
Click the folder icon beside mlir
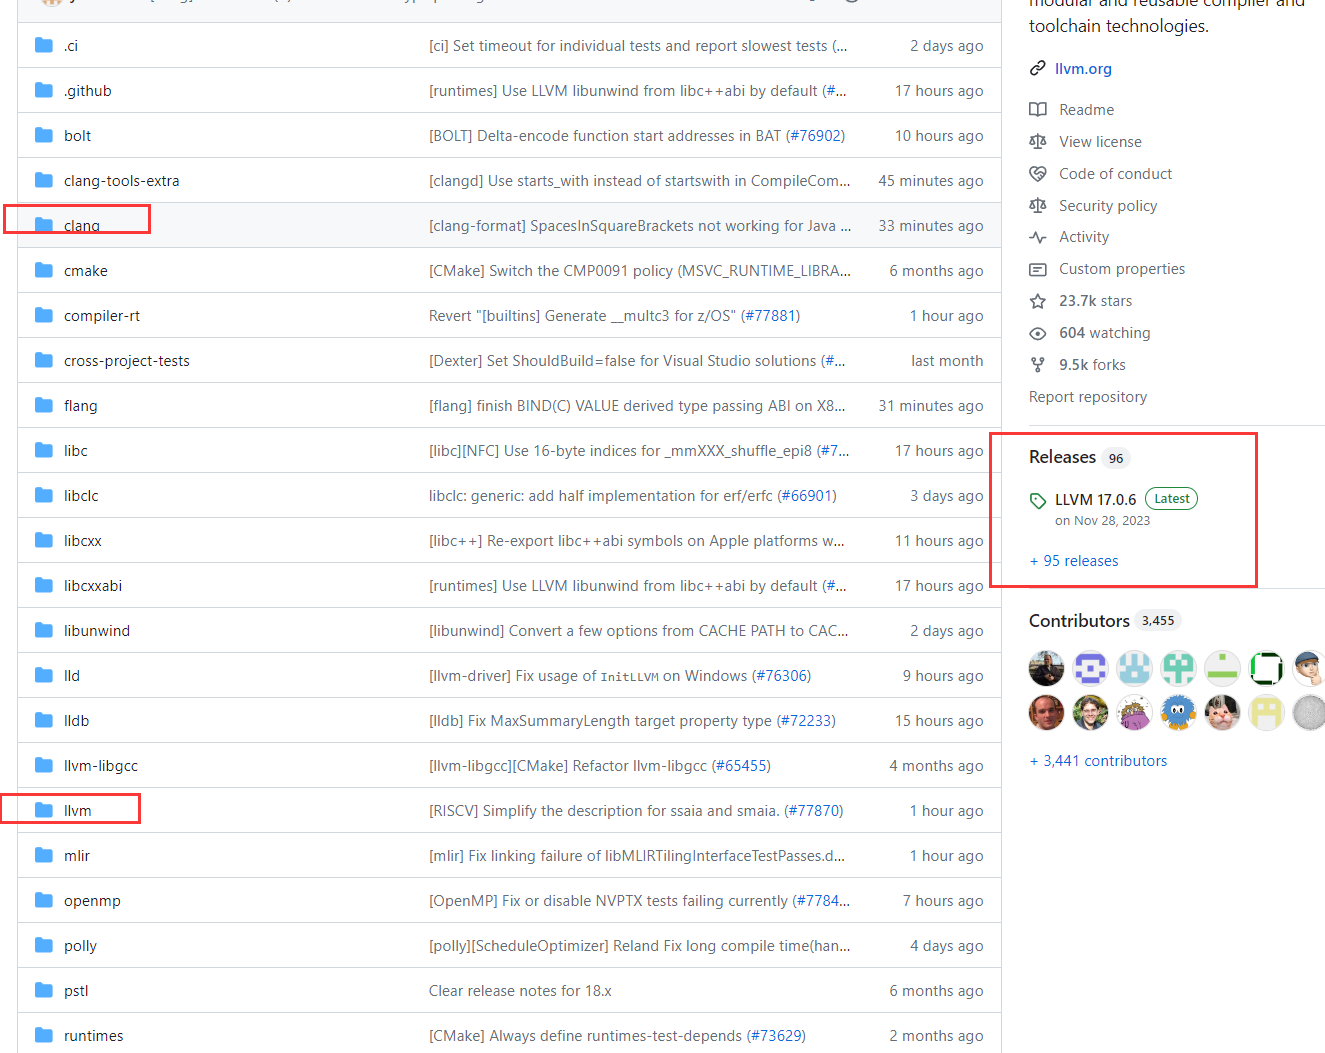tap(44, 855)
